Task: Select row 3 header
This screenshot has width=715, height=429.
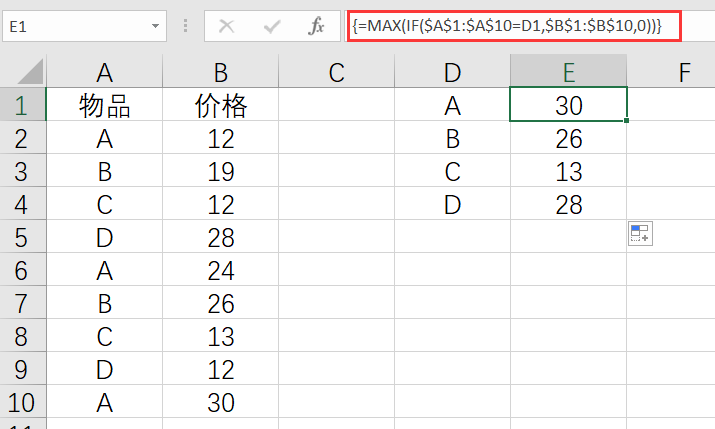Action: pos(23,170)
